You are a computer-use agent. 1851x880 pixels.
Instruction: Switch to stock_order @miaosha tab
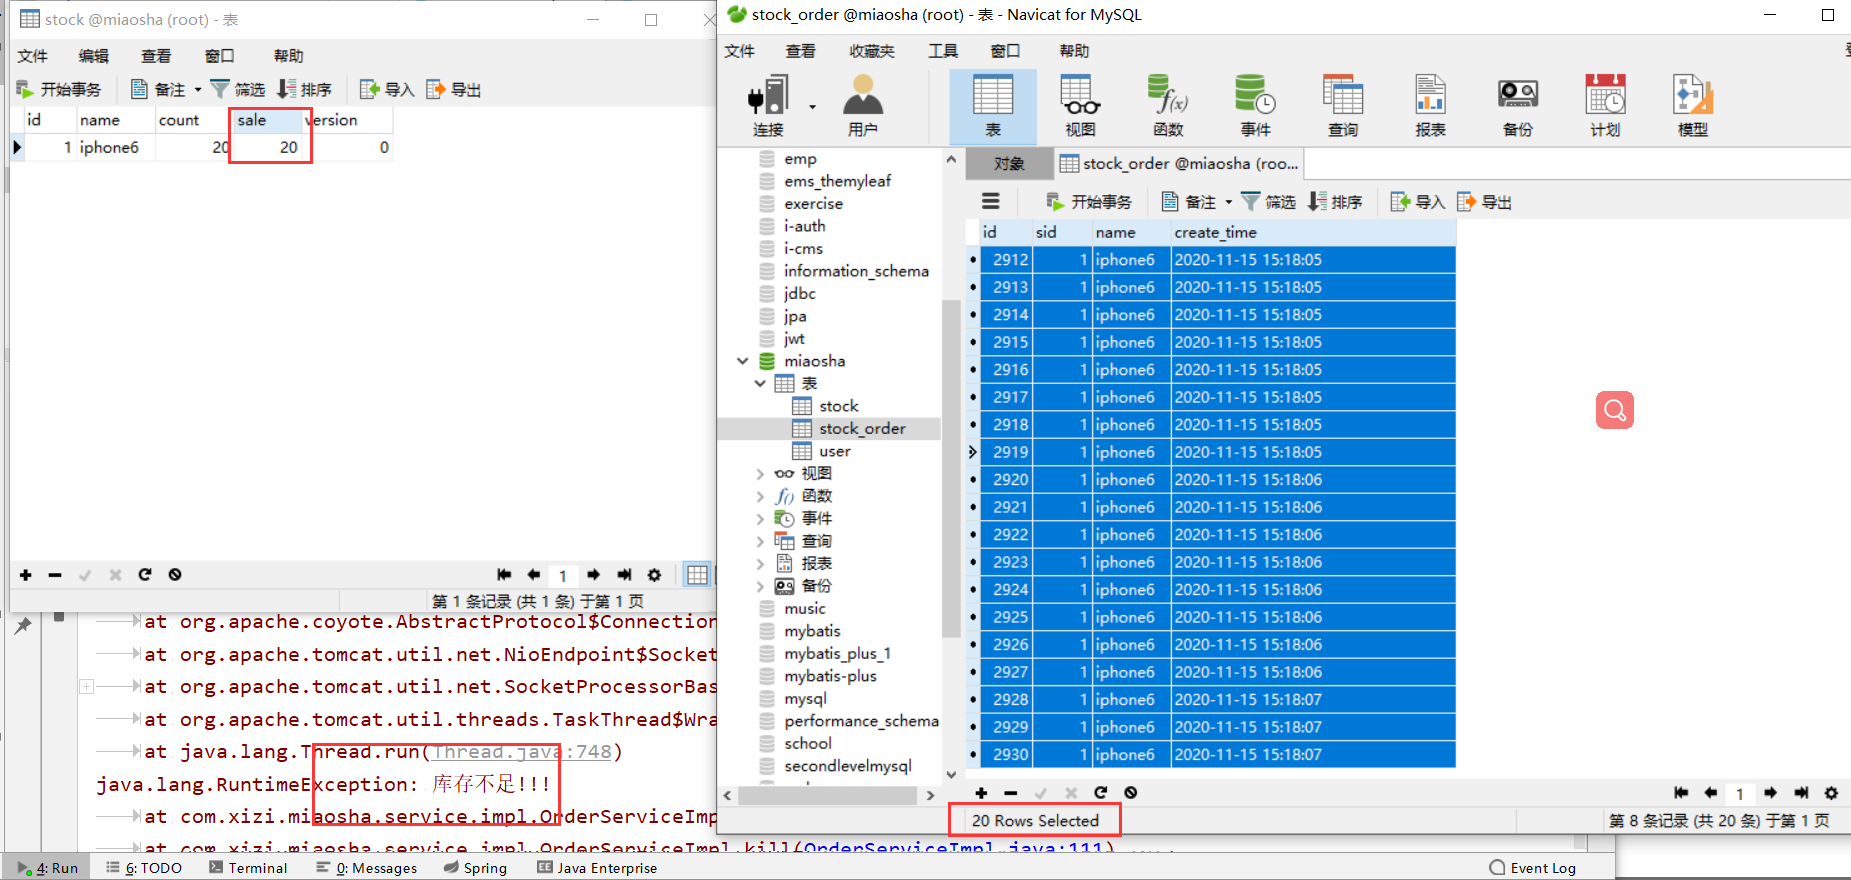pyautogui.click(x=1179, y=164)
